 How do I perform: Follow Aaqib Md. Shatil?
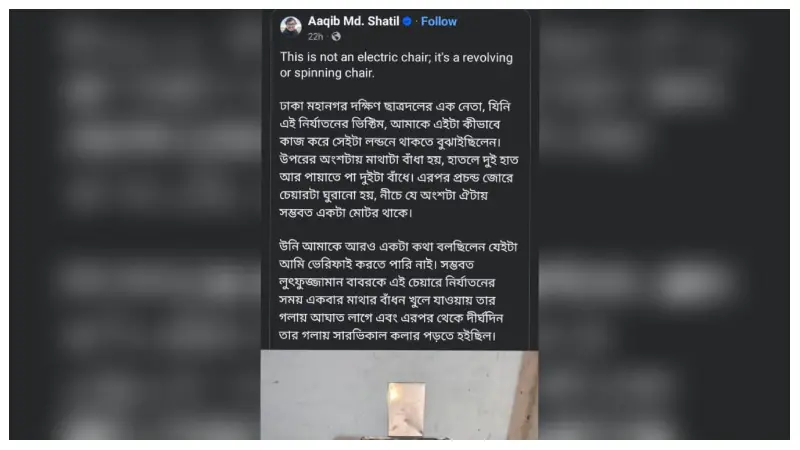(x=439, y=21)
